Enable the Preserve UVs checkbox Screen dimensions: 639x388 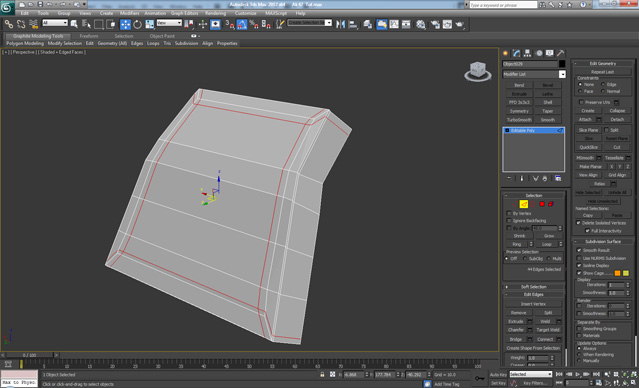tap(581, 102)
